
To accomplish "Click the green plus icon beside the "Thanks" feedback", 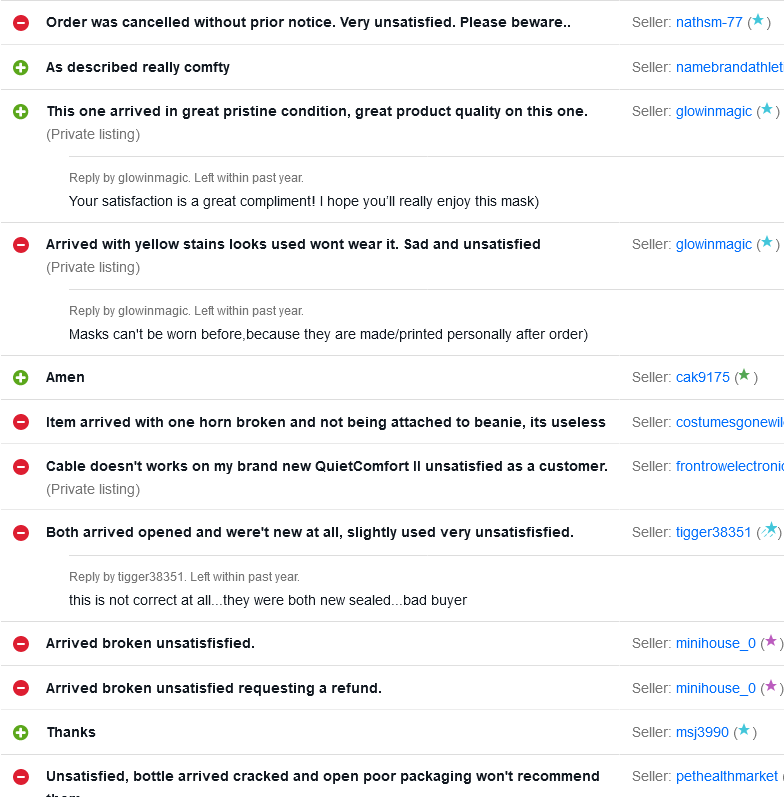I will pos(21,732).
